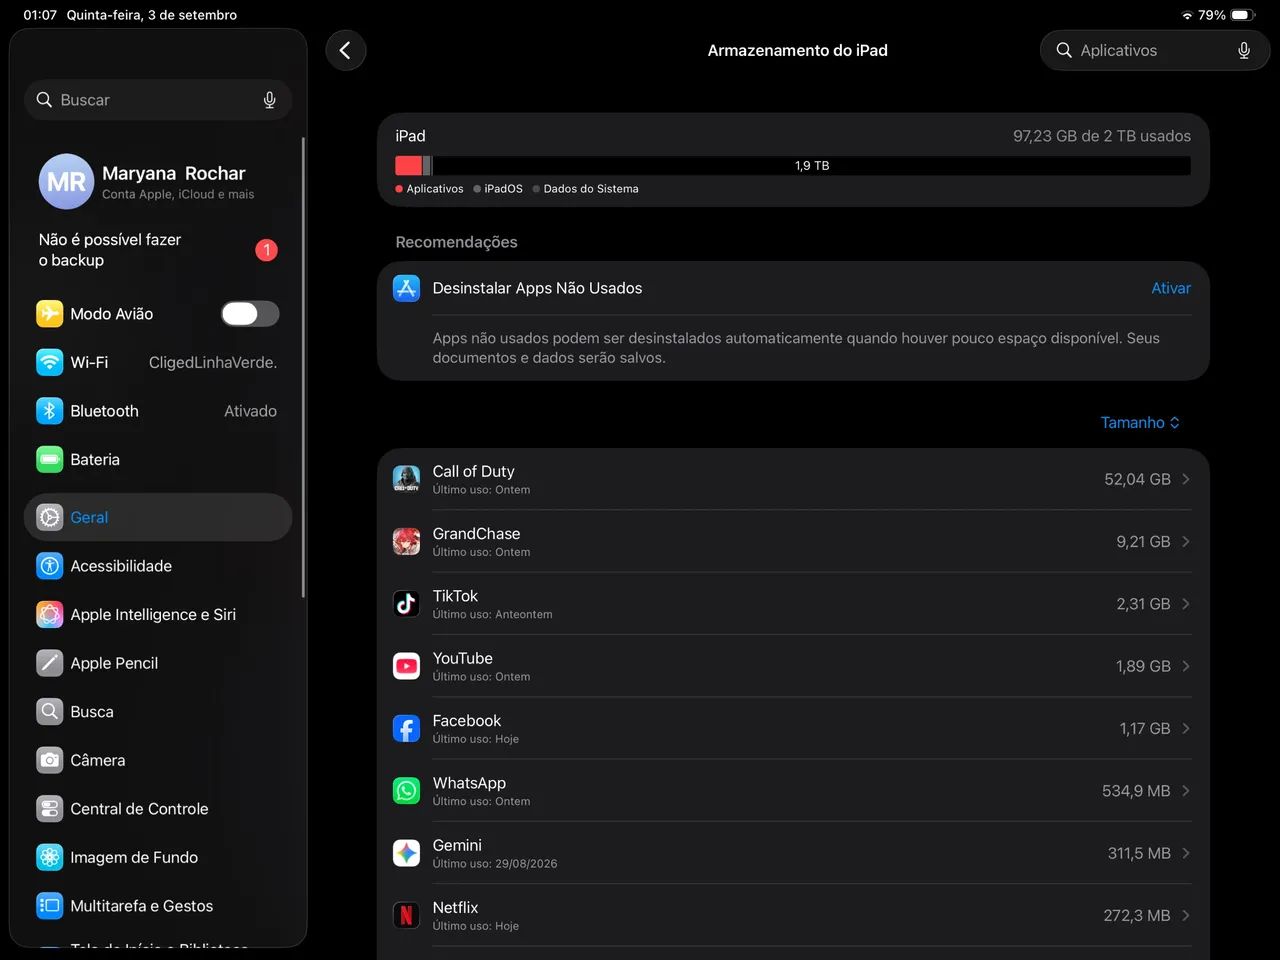Image resolution: width=1280 pixels, height=960 pixels.
Task: Tap the Geral gear icon
Action: tap(49, 517)
